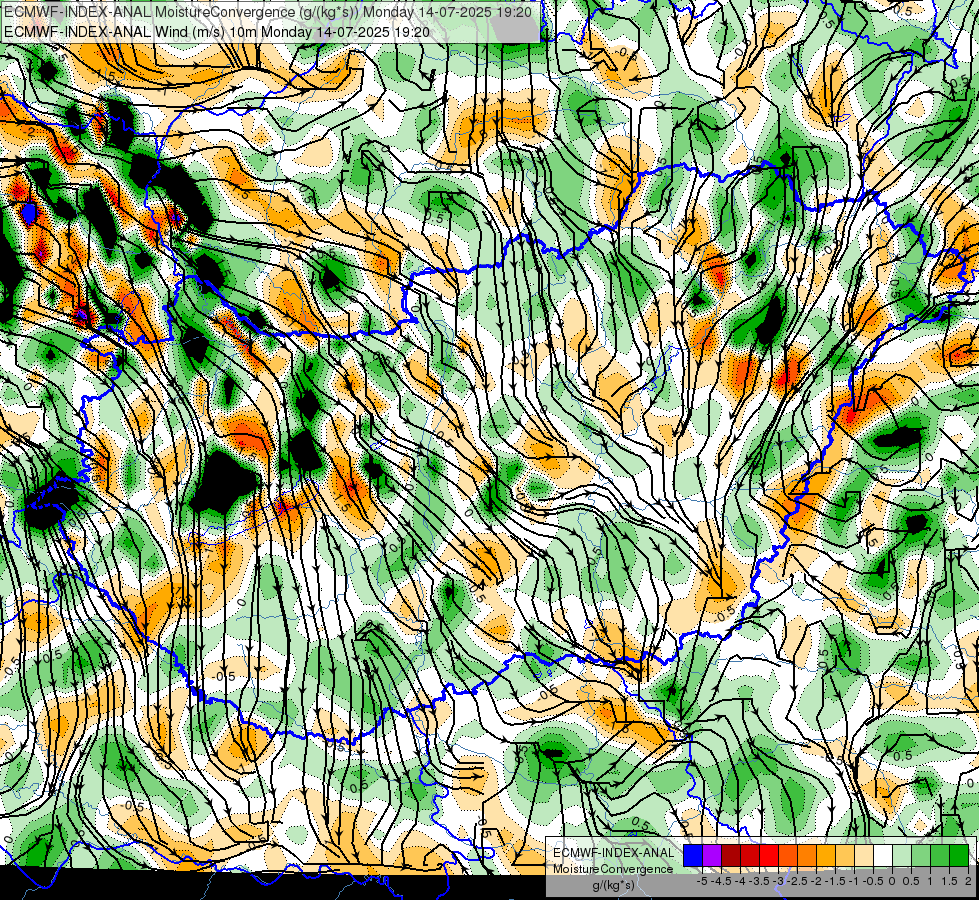Click 'ECMWF-INDEX-ANAL' label in the legend box
The width and height of the screenshot is (979, 900).
click(614, 853)
